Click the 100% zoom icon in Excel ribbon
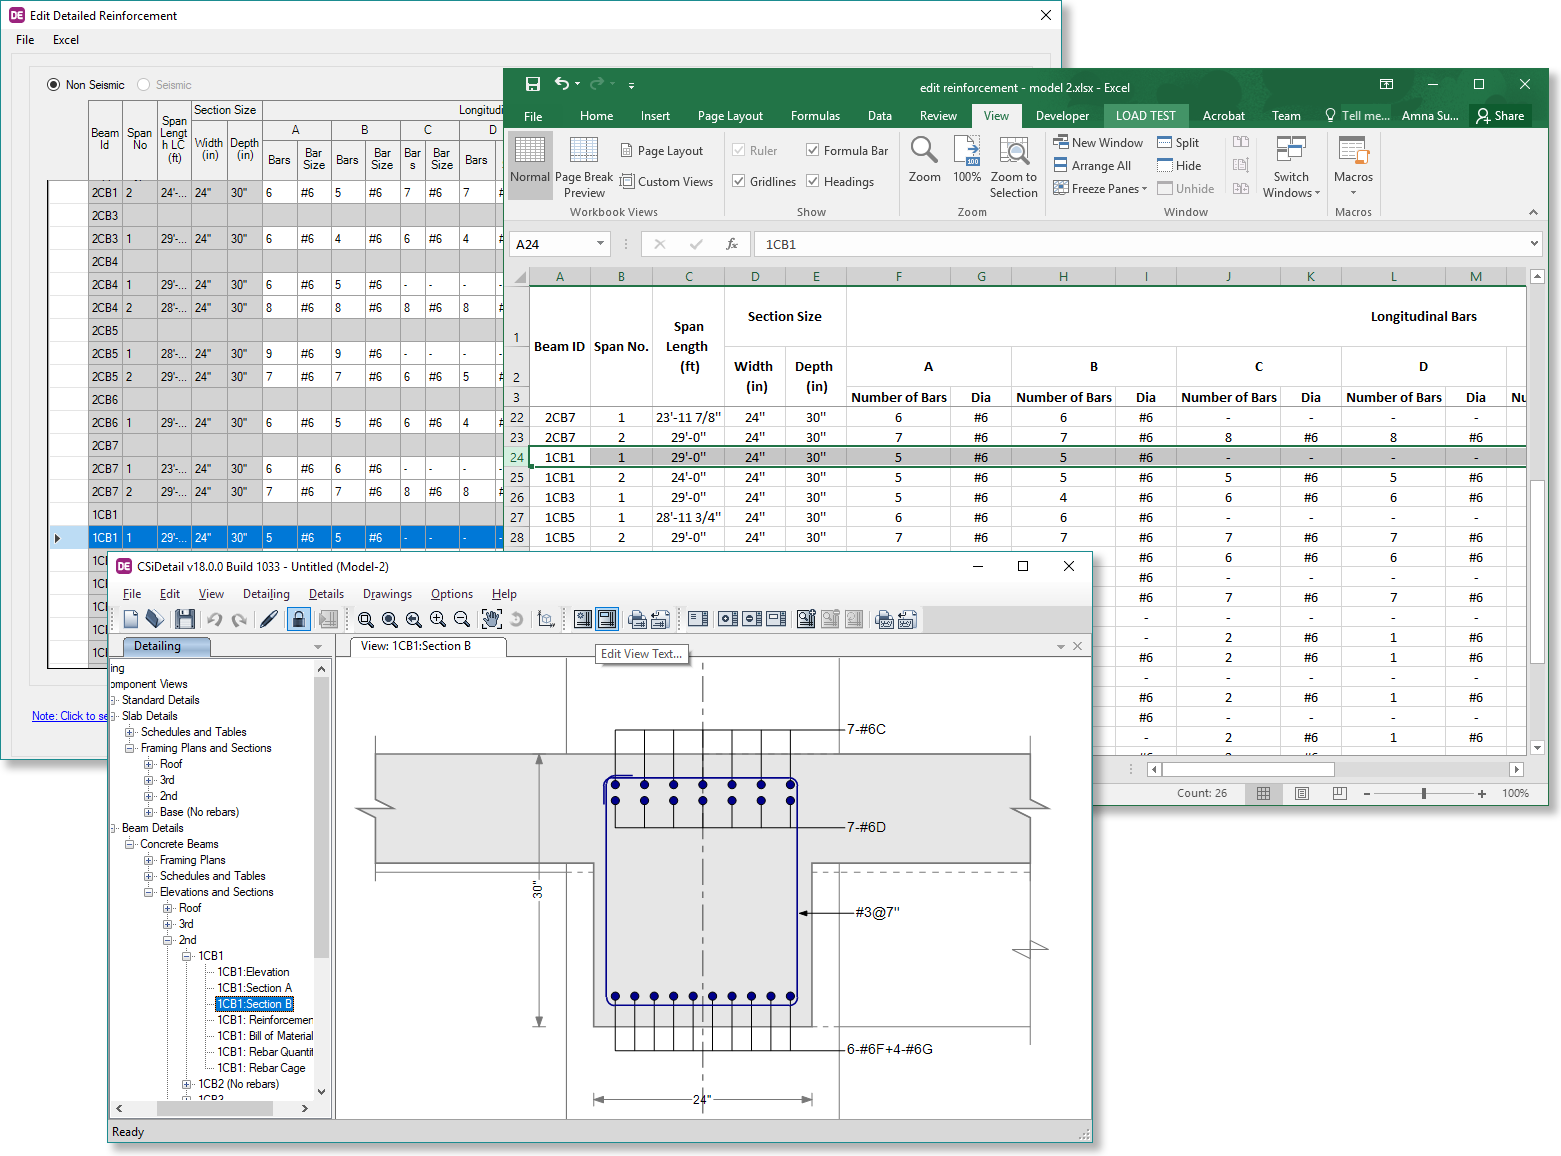Screen dimensions: 1561x1156 click(967, 160)
